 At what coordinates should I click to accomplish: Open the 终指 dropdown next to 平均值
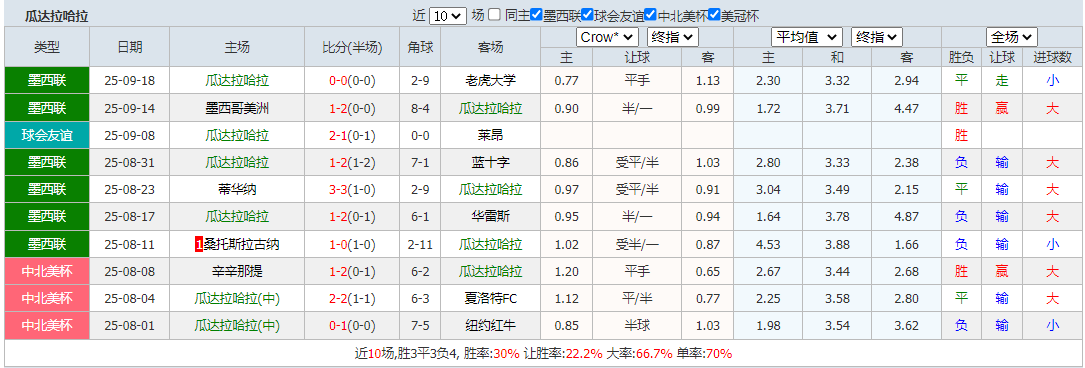(x=877, y=37)
